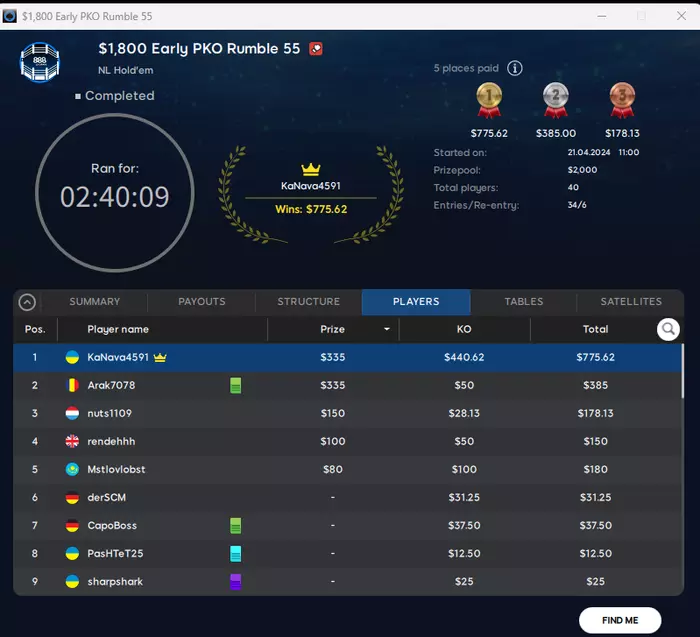Screen dimensions: 700x637
Task: Select player name Mstlovlobst
Action: 116,470
